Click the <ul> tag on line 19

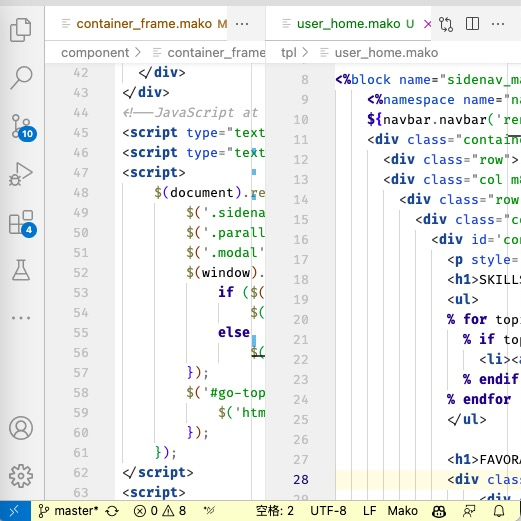pyautogui.click(x=463, y=299)
